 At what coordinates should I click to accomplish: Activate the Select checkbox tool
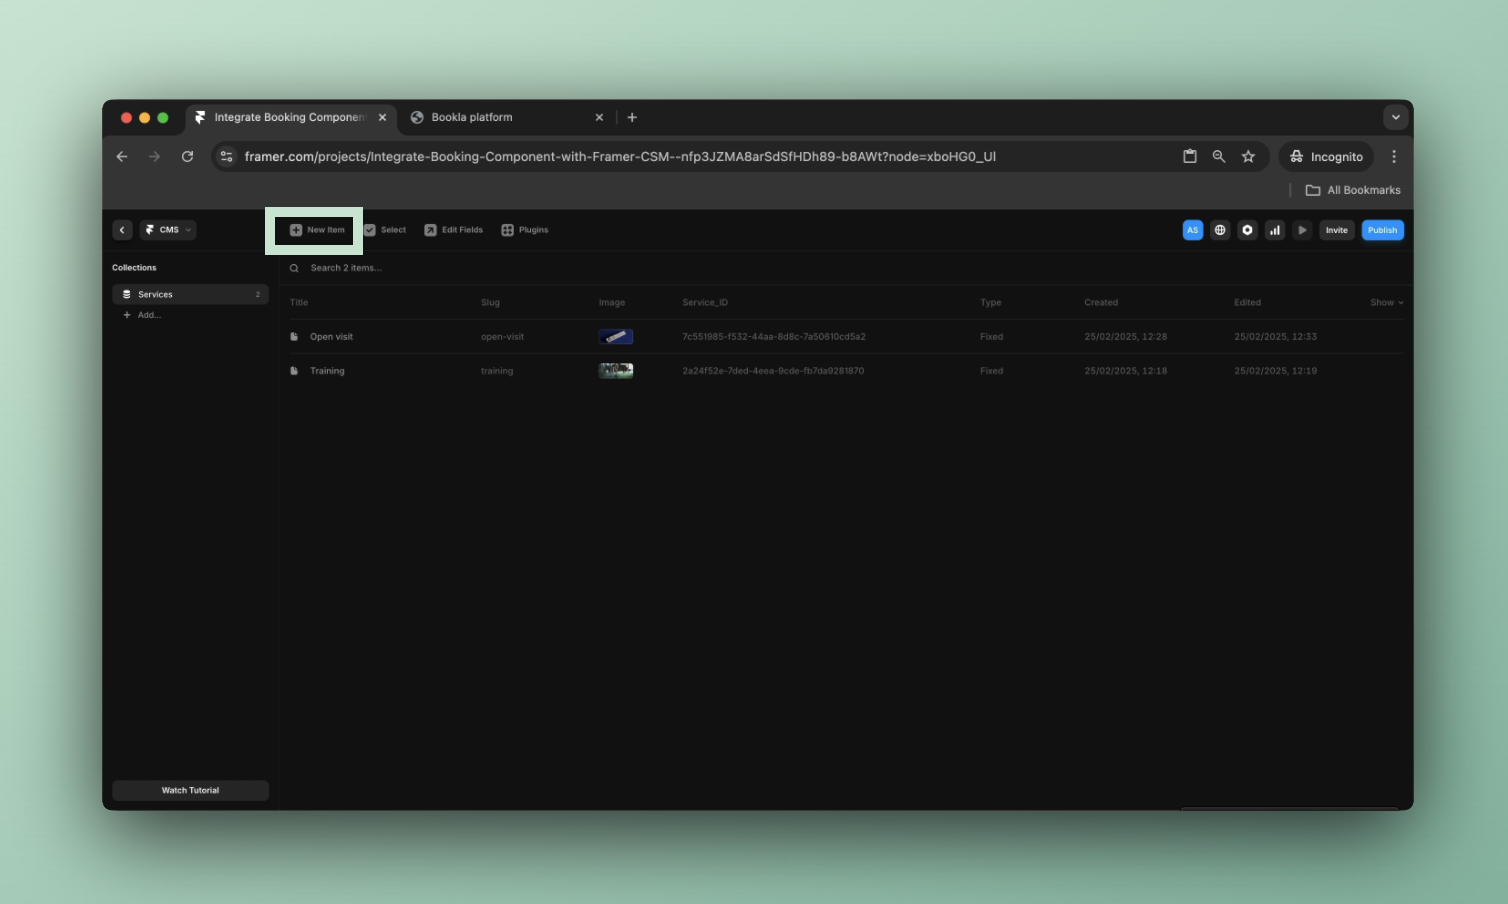[385, 230]
